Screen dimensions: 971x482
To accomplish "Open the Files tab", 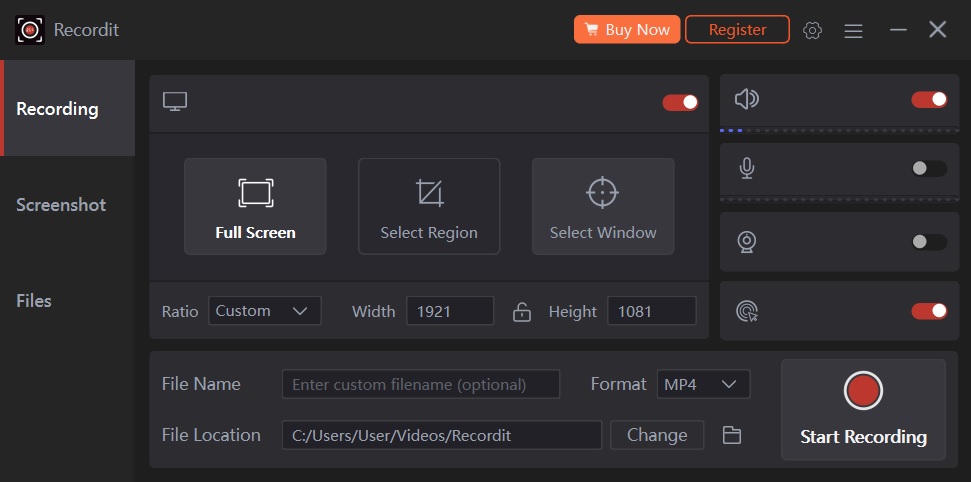I will pyautogui.click(x=34, y=301).
